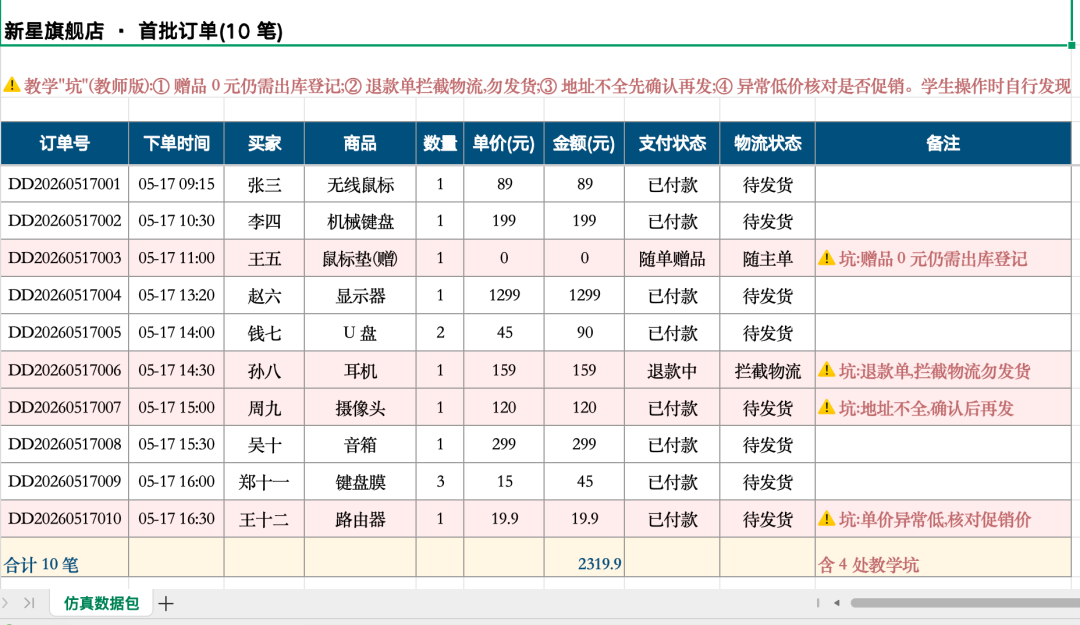Select note 坑:赠品 0 元仍需出库登记
Image resolution: width=1080 pixels, height=625 pixels.
coord(943,258)
